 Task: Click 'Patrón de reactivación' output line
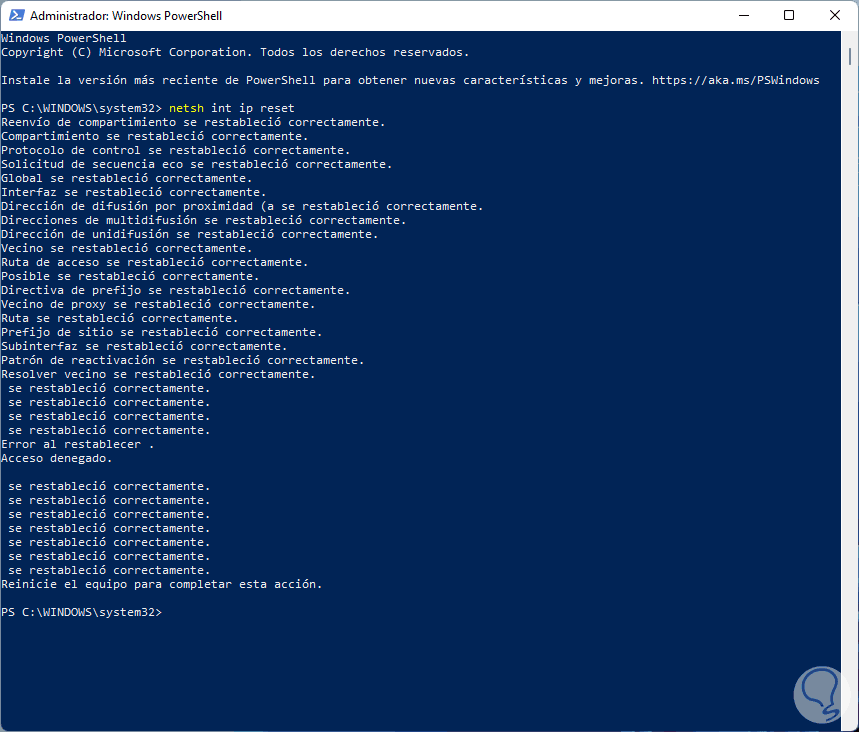pos(182,361)
